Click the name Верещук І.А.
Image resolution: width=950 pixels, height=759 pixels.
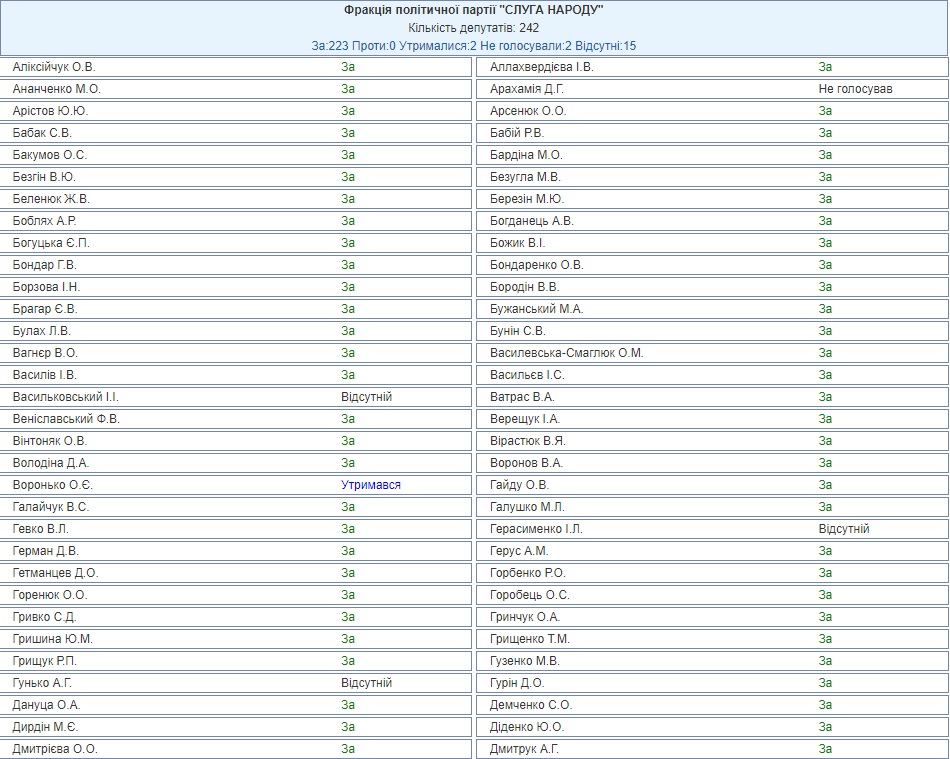click(x=525, y=419)
